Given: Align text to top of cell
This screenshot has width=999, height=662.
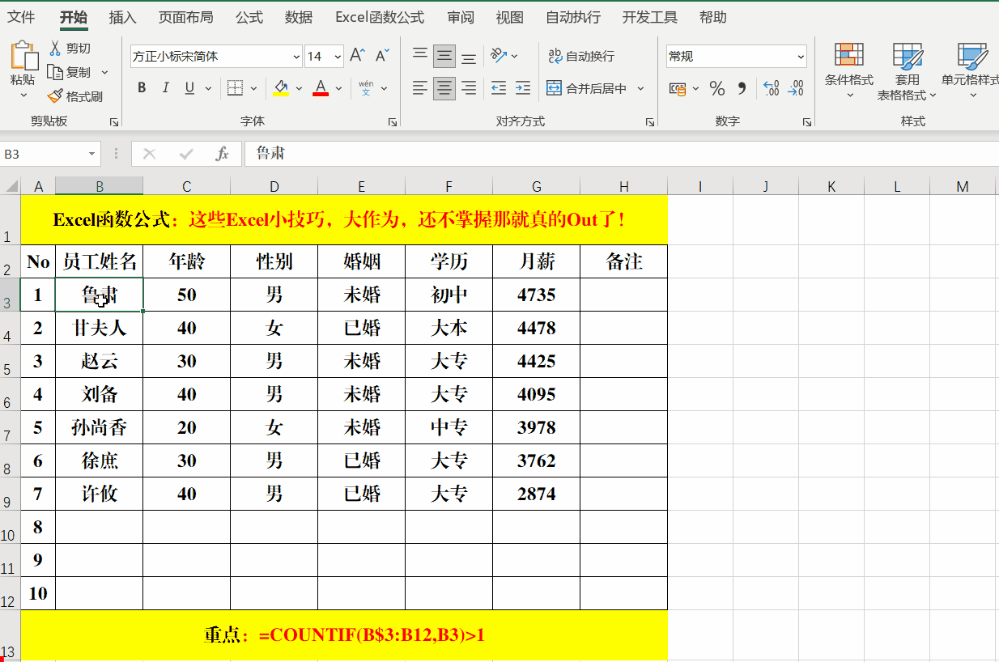Looking at the screenshot, I should (420, 56).
